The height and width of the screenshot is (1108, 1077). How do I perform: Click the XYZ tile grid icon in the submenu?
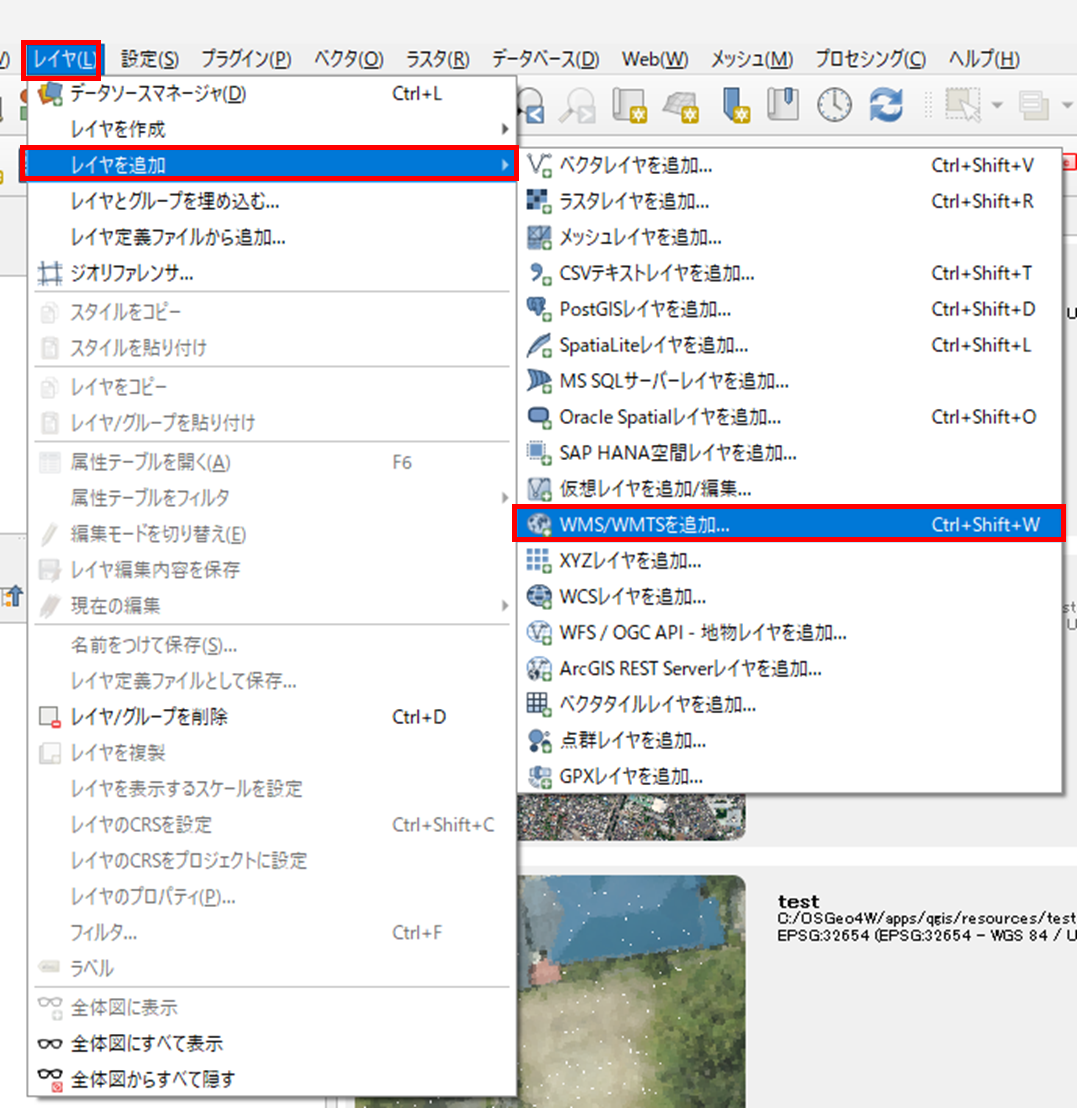(538, 561)
